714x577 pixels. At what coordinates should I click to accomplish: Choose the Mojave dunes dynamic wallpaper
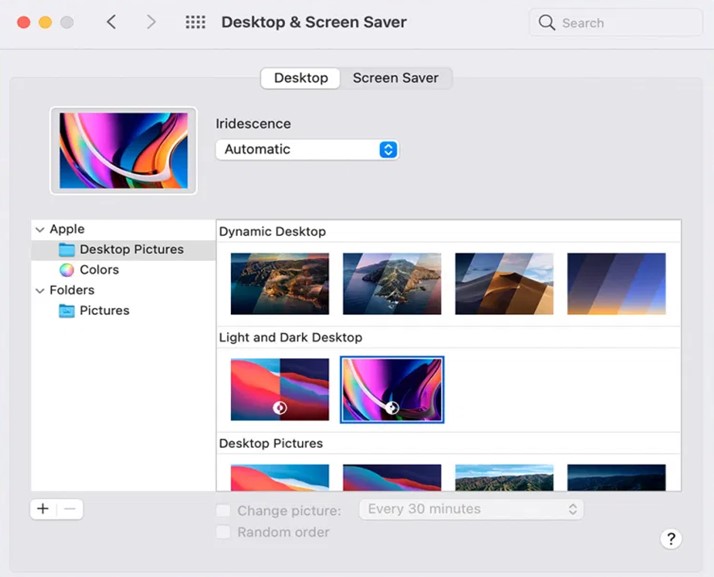tap(504, 284)
